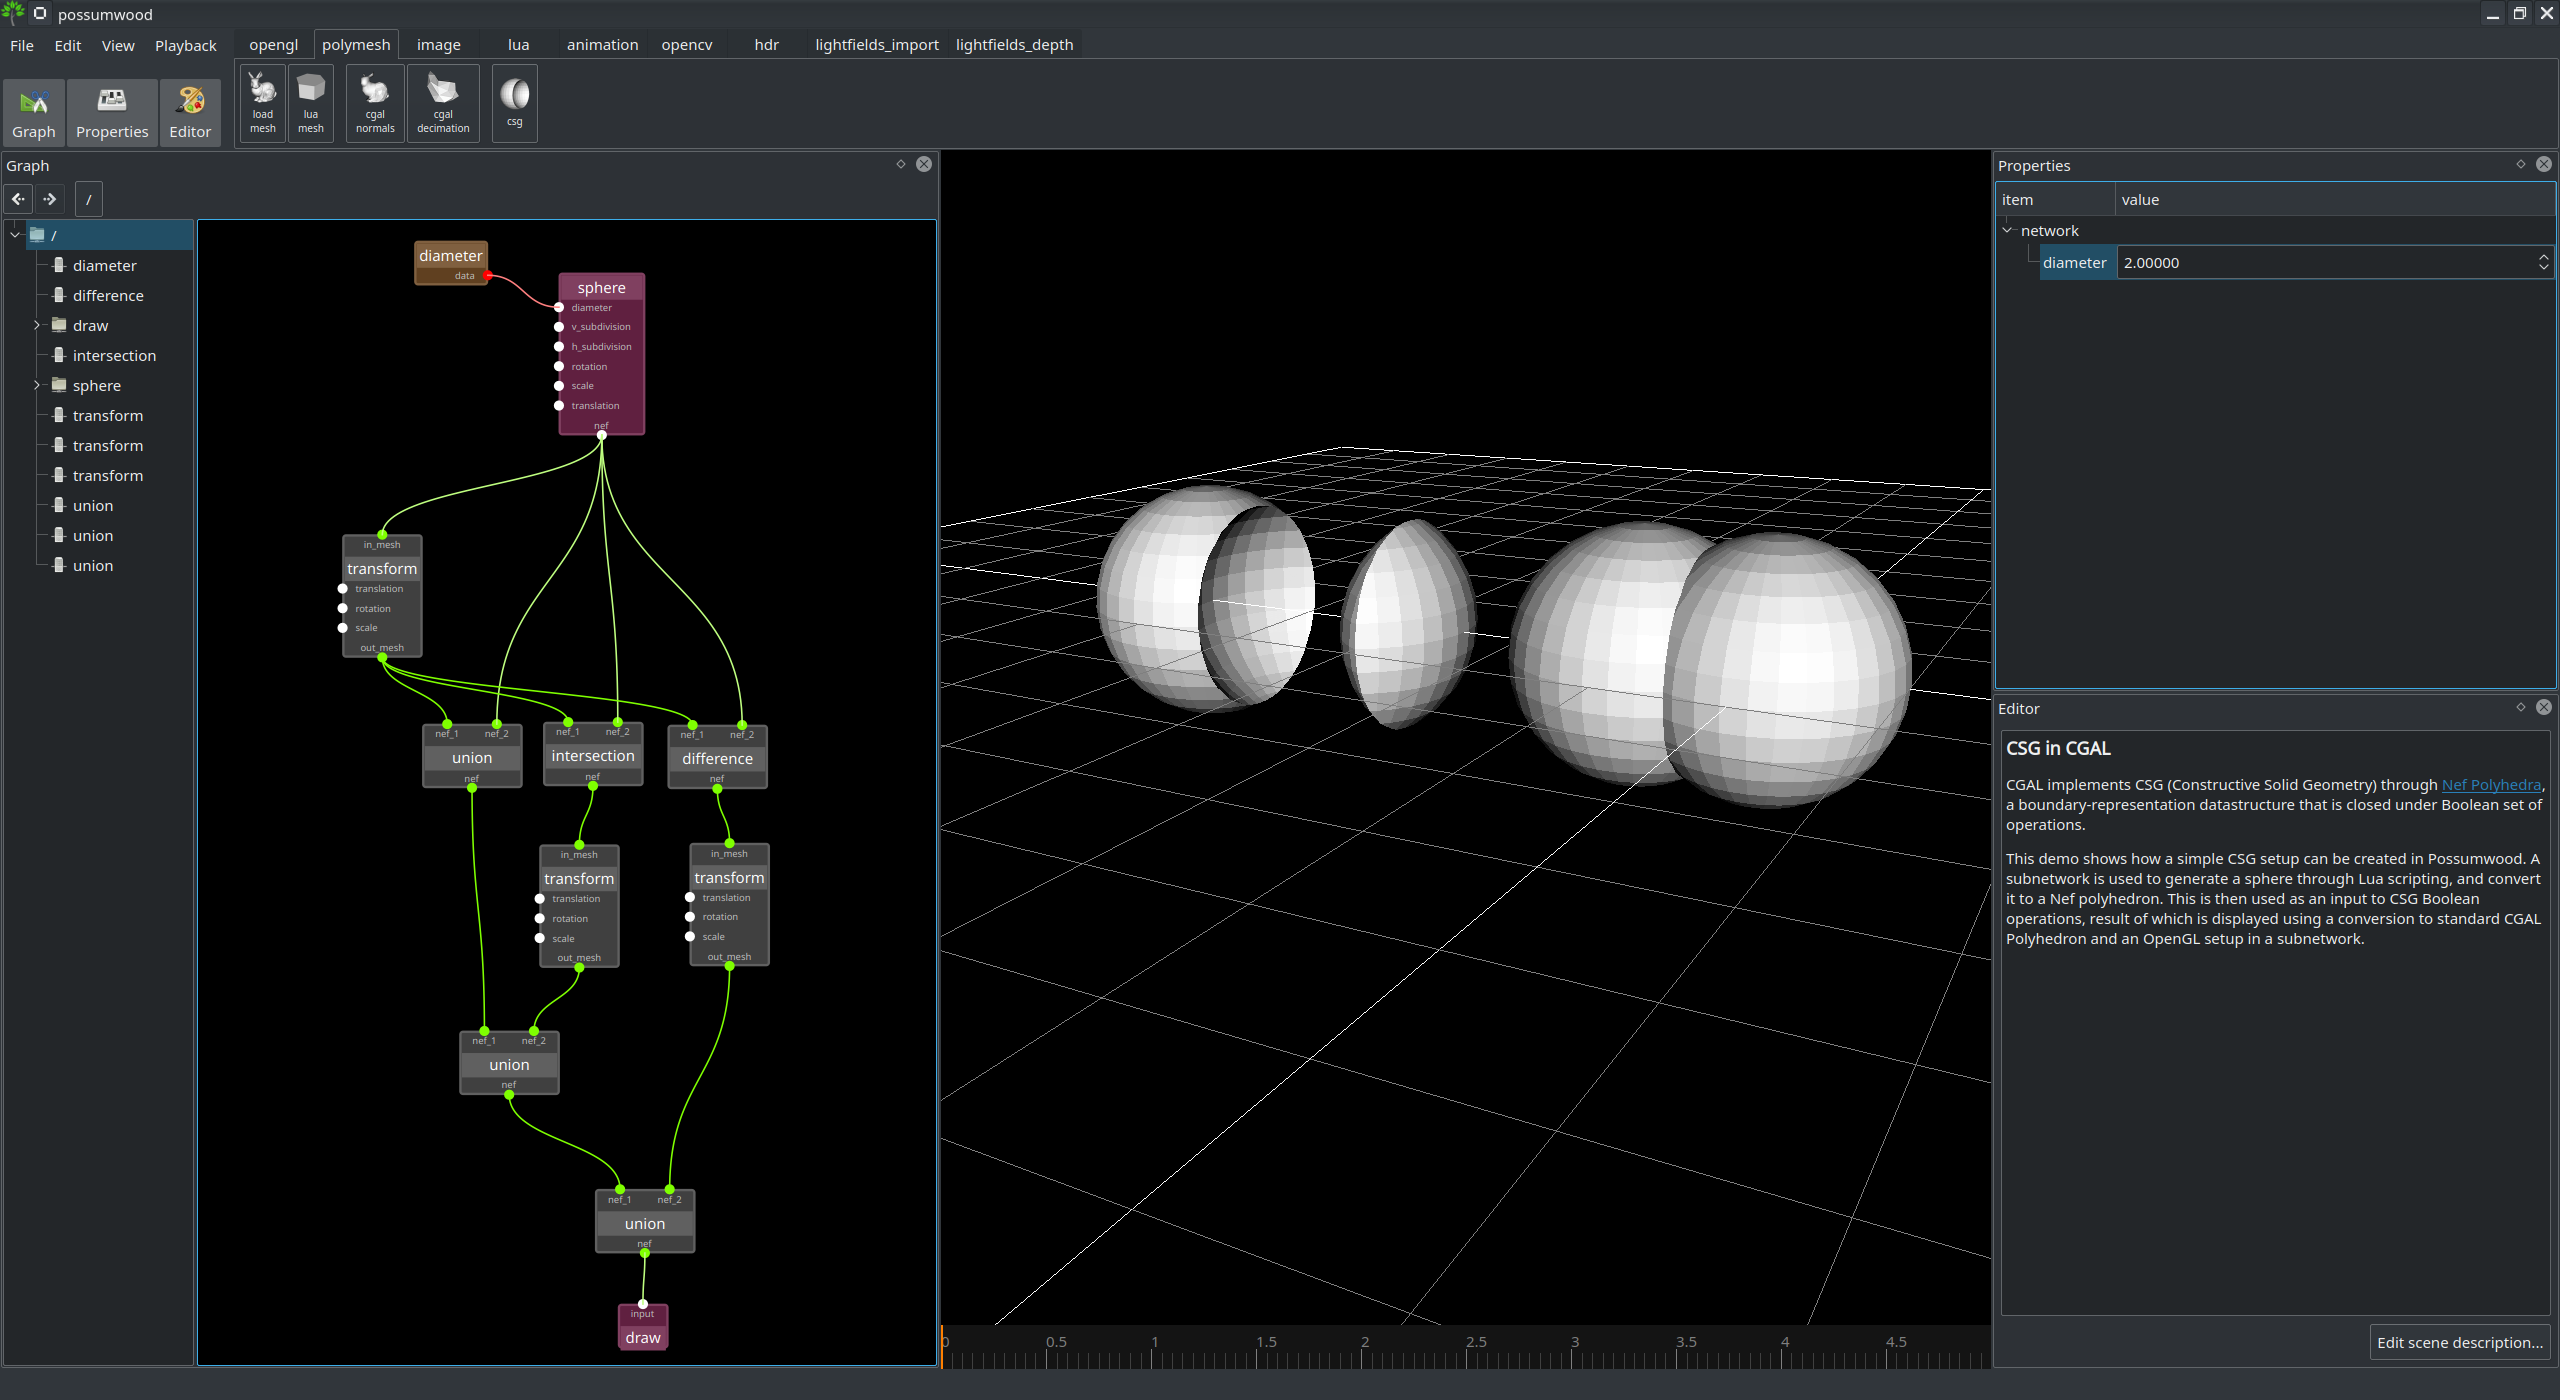The width and height of the screenshot is (2560, 1400).
Task: Open the Playback menu
Action: point(185,45)
